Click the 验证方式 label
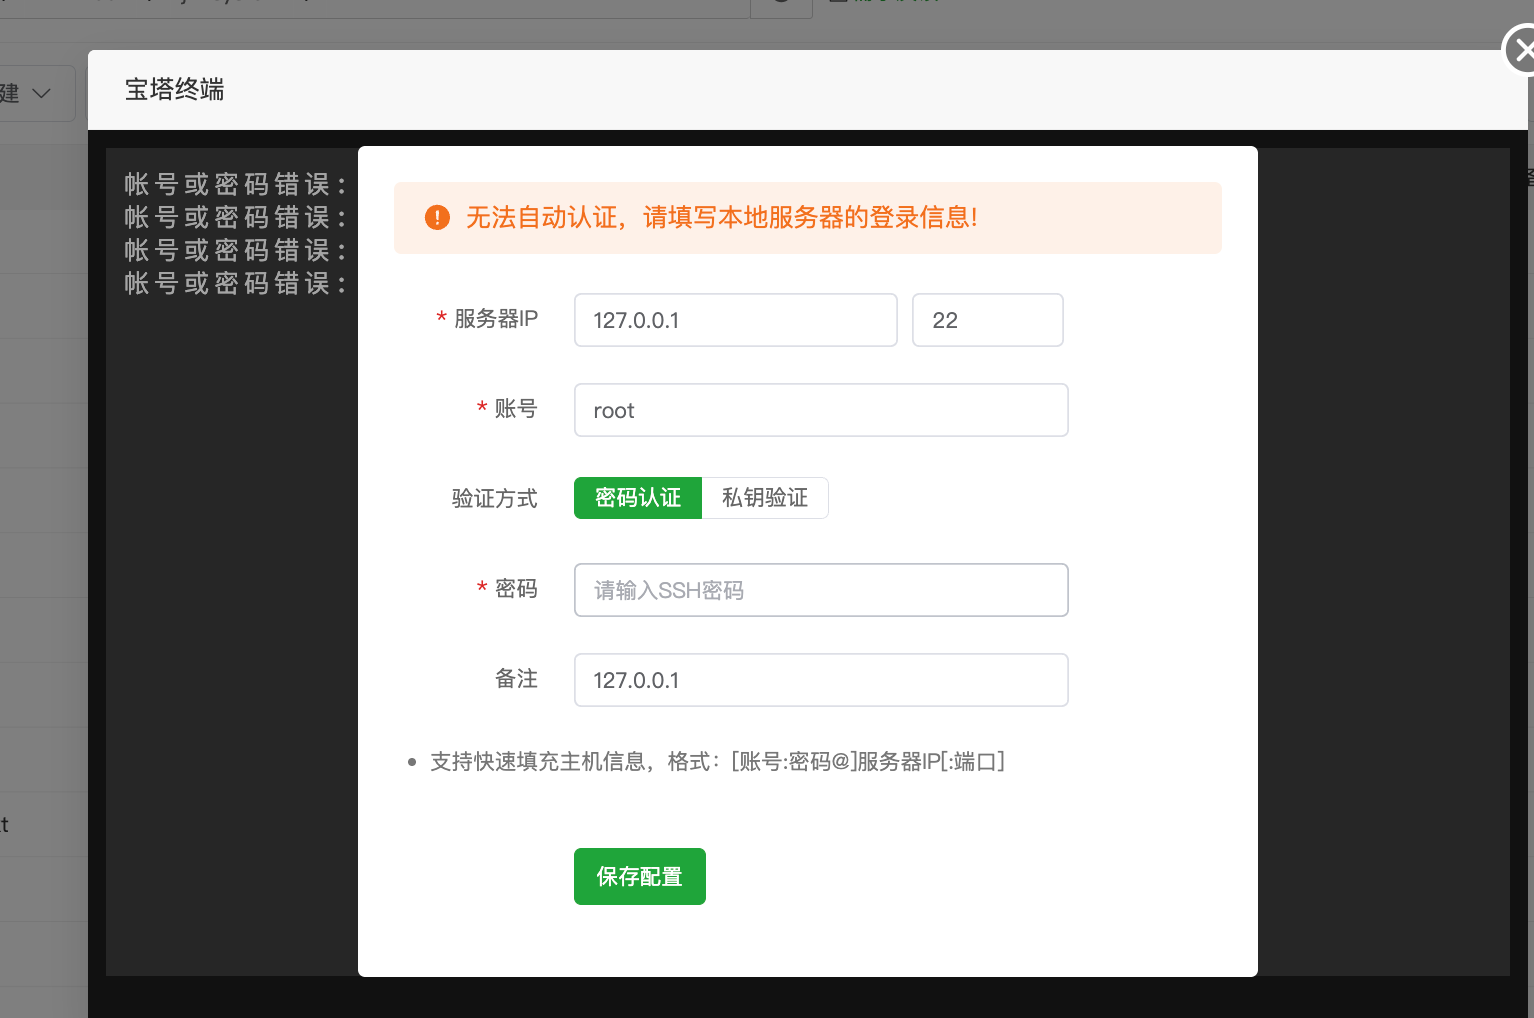Viewport: 1534px width, 1018px height. click(x=495, y=498)
